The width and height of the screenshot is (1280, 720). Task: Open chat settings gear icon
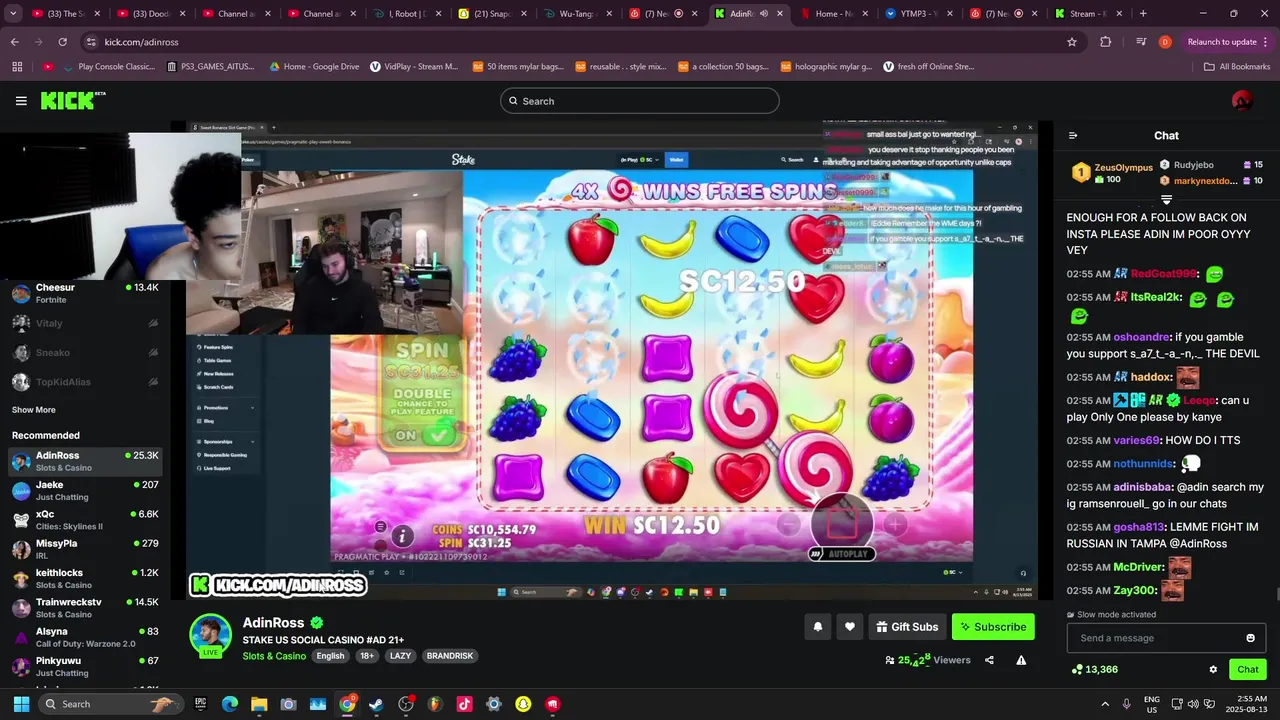[1213, 669]
